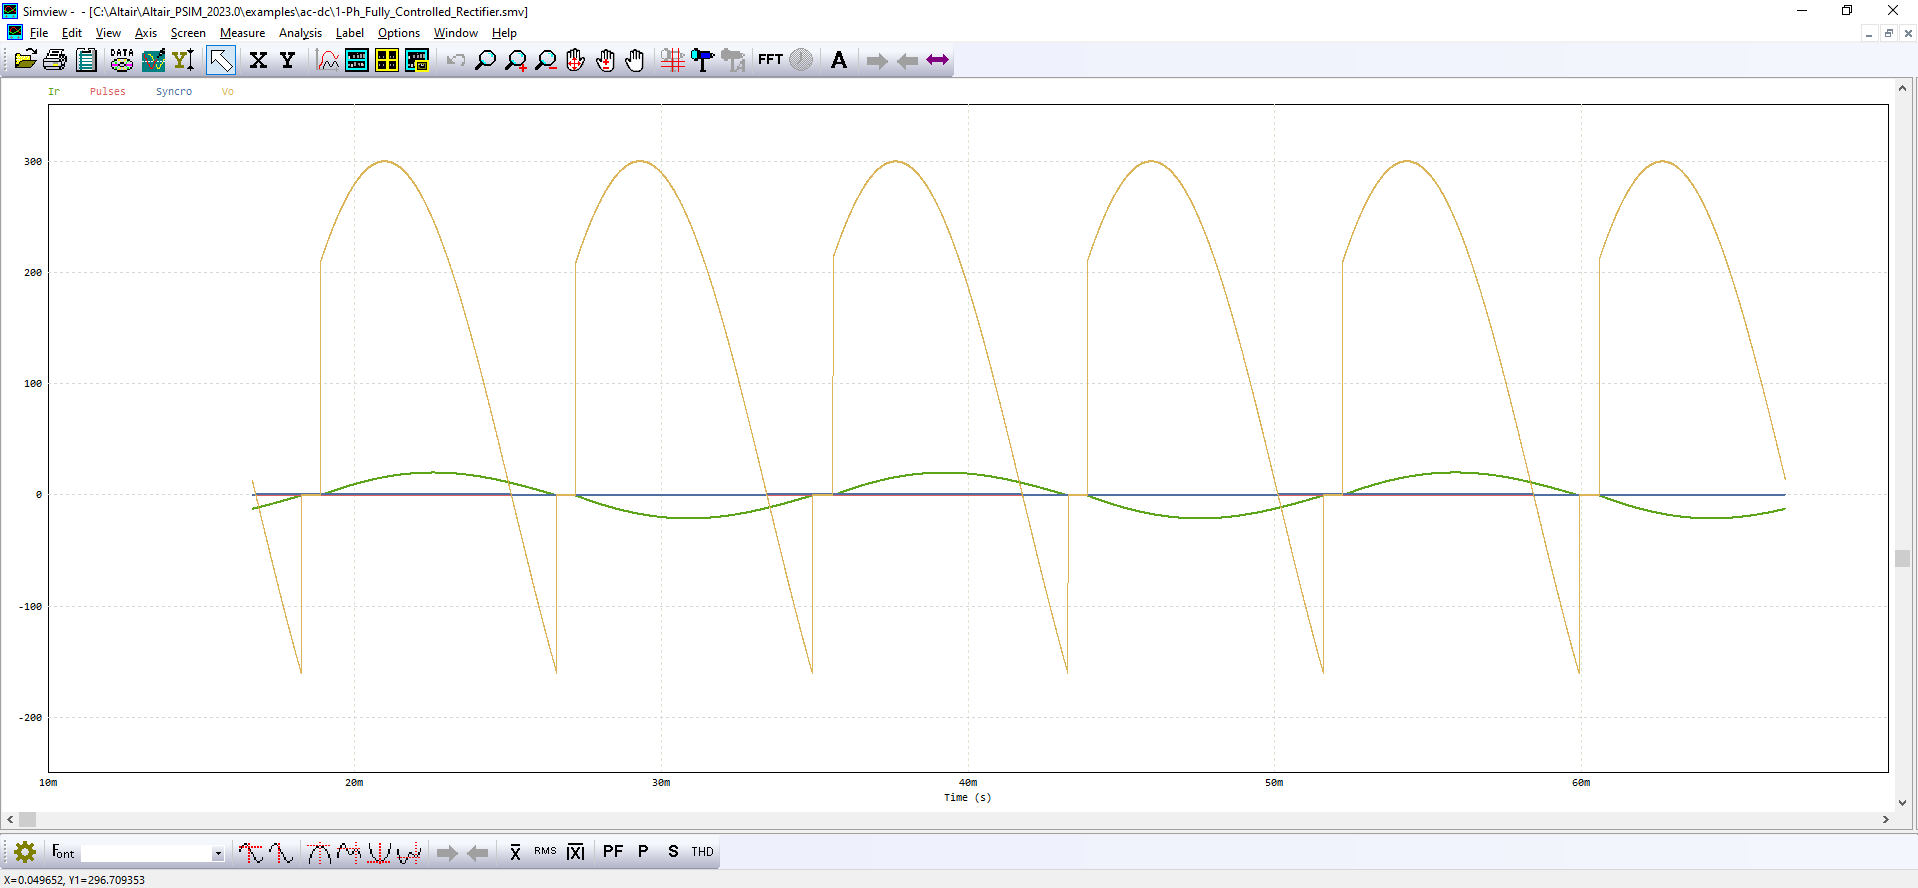
Task: Click the Time (s) axis label
Action: point(967,798)
